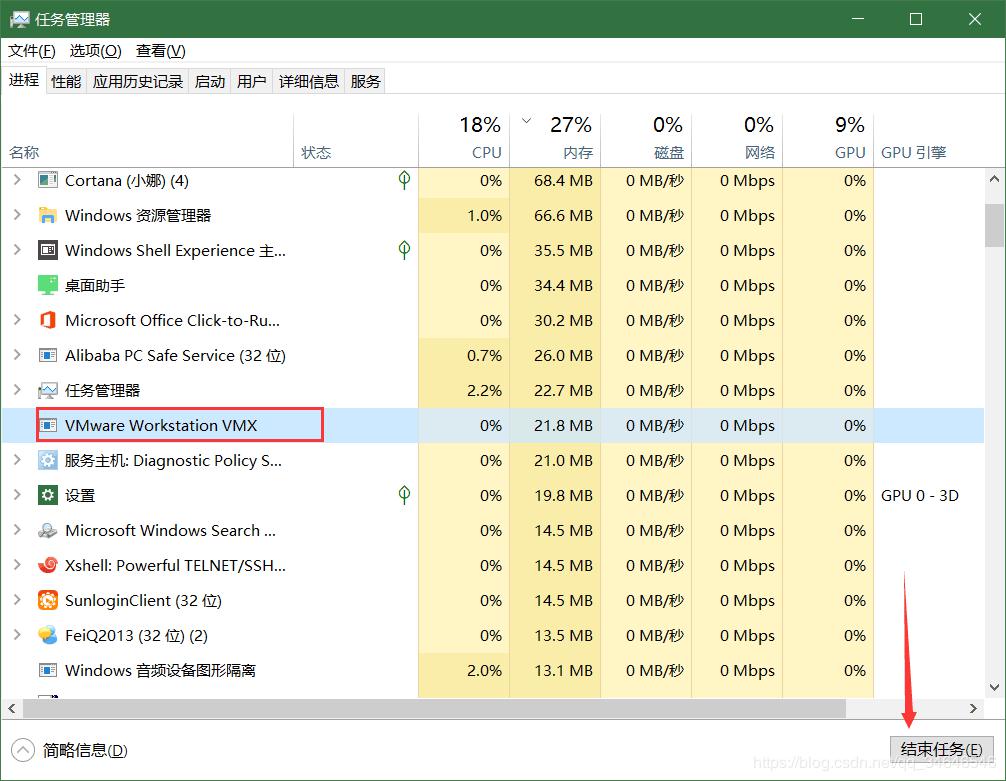Click the horizontal scrollbar left arrow
1006x781 pixels.
point(12,708)
